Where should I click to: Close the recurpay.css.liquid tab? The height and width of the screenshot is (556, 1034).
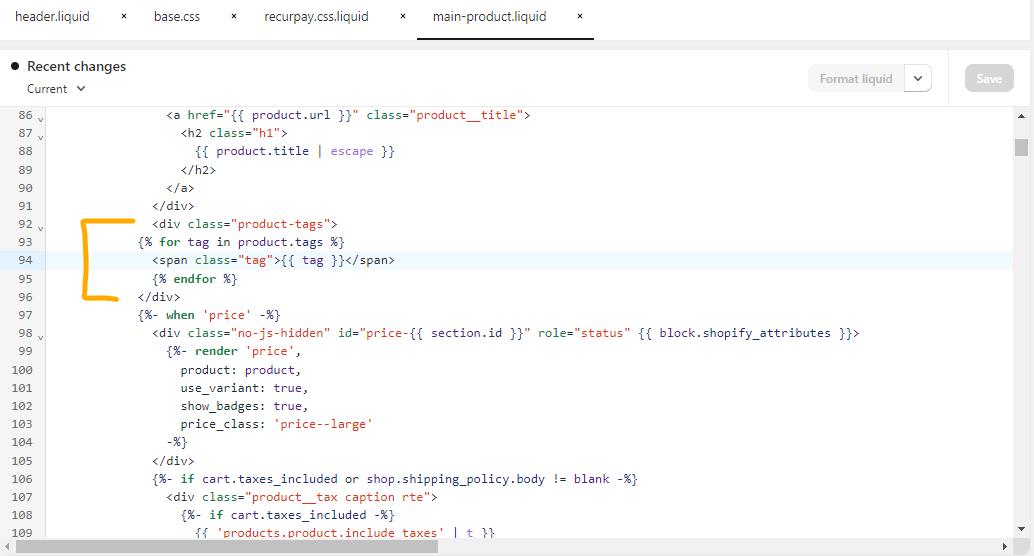(403, 16)
